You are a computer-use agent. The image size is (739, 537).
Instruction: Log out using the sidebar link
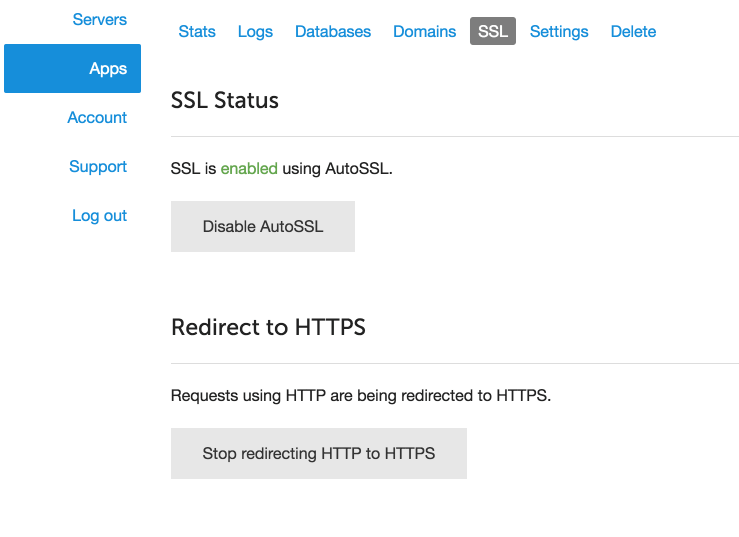tap(99, 215)
